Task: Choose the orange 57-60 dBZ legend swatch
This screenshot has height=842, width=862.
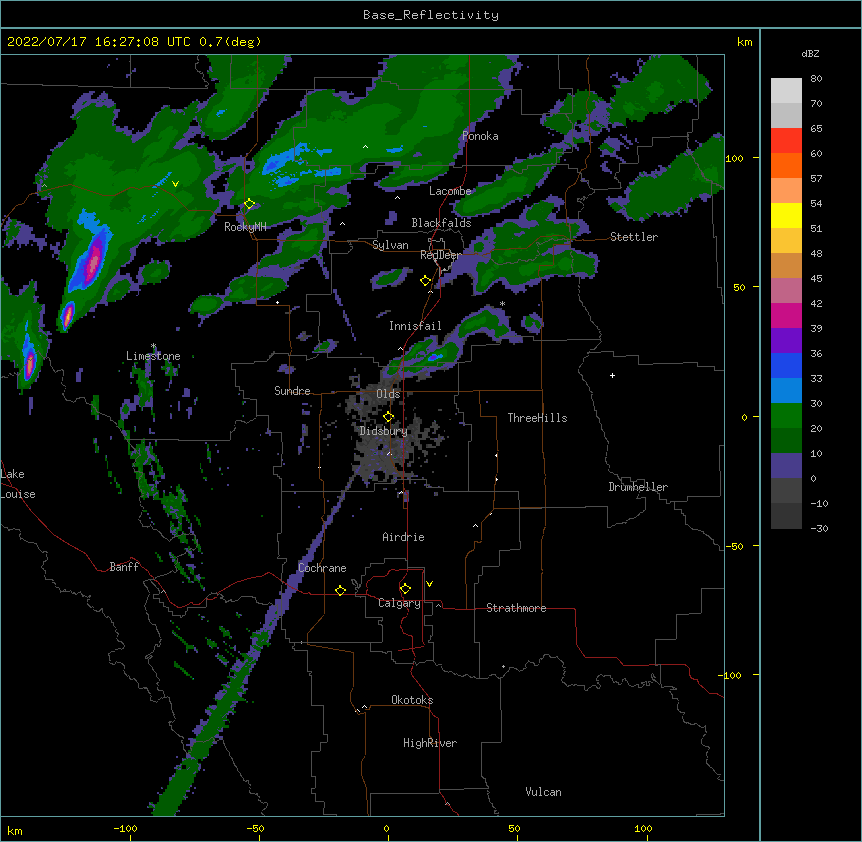Action: [786, 165]
